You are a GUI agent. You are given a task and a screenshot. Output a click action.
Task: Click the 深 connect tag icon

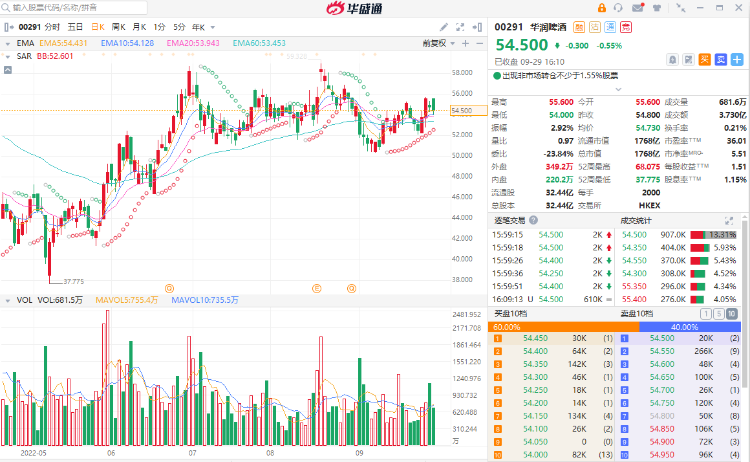click(610, 27)
